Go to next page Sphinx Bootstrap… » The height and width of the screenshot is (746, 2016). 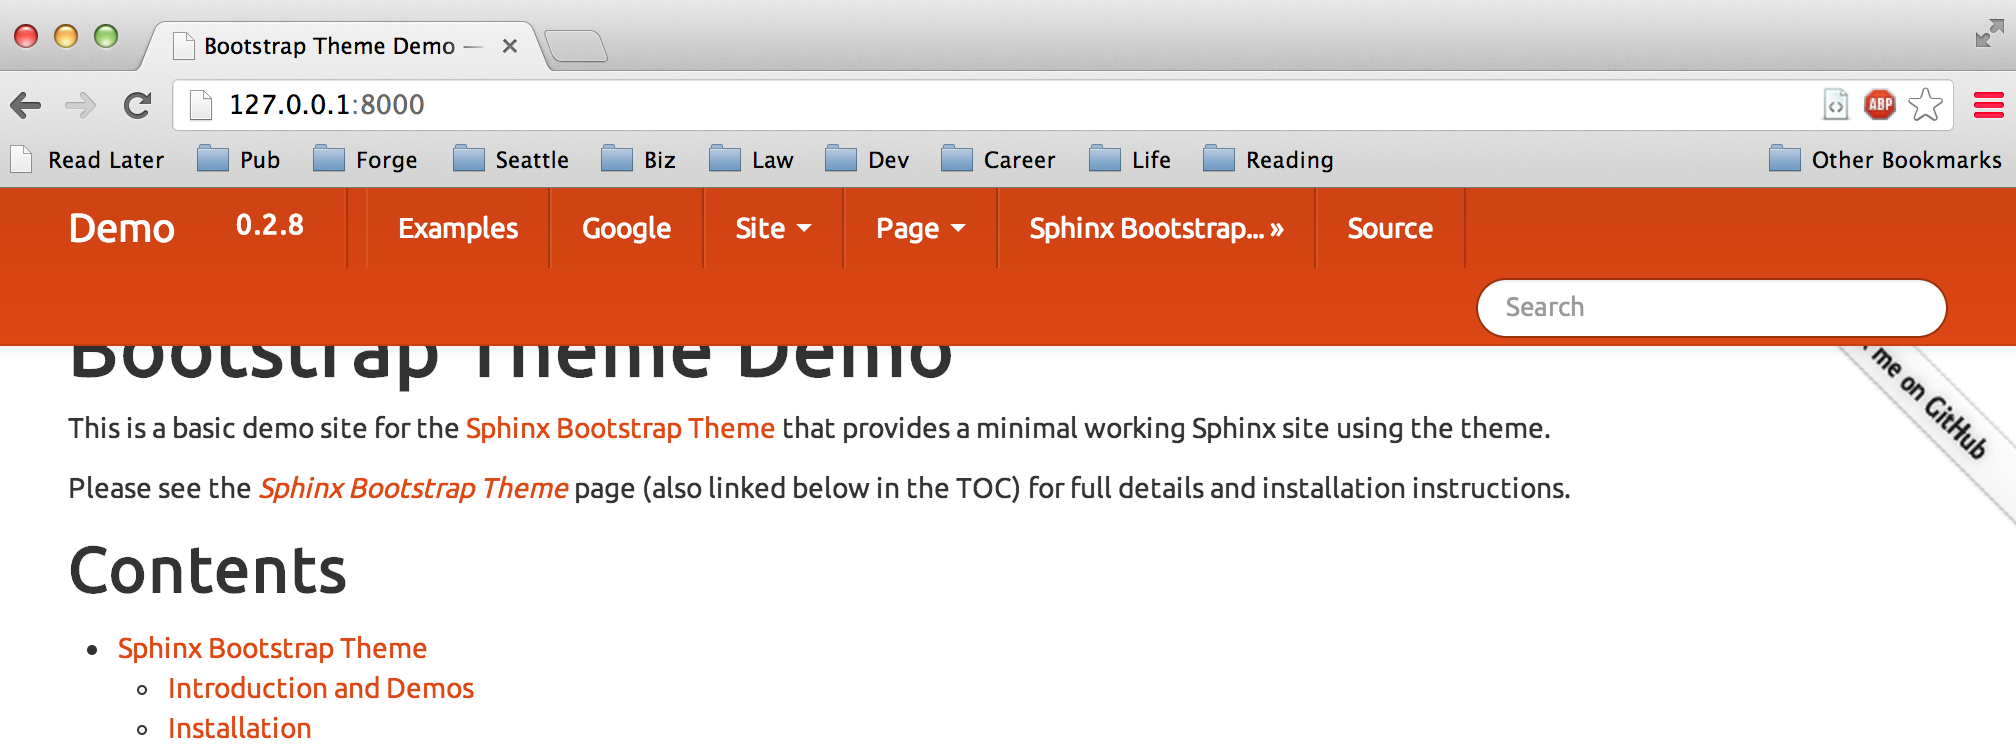coord(1157,229)
